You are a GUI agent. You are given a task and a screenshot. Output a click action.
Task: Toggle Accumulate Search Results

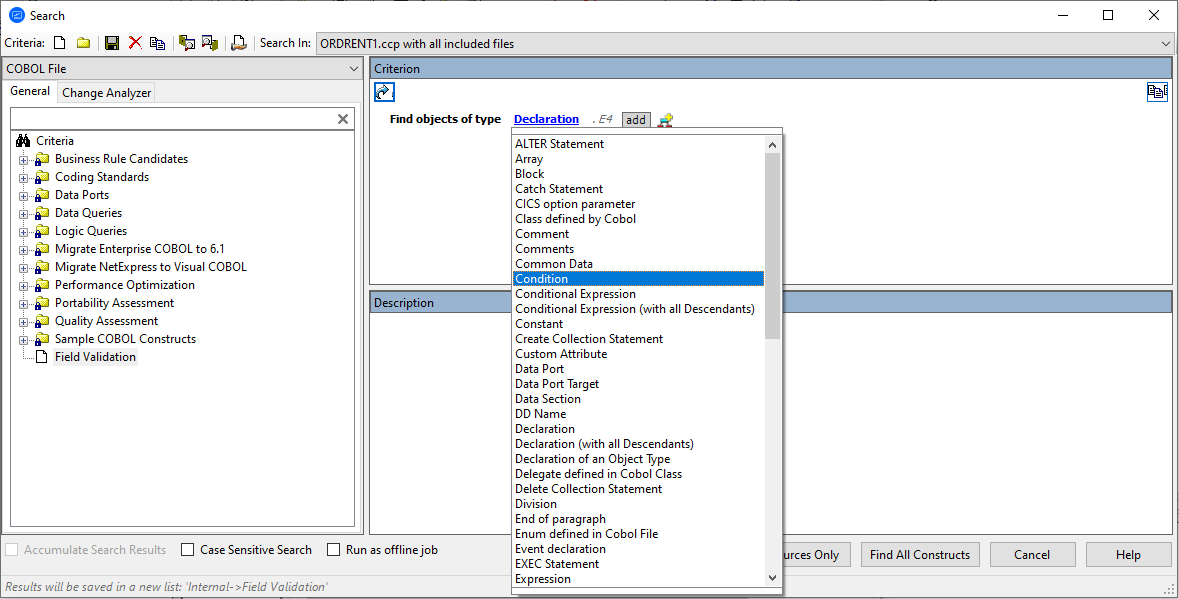[x=12, y=549]
